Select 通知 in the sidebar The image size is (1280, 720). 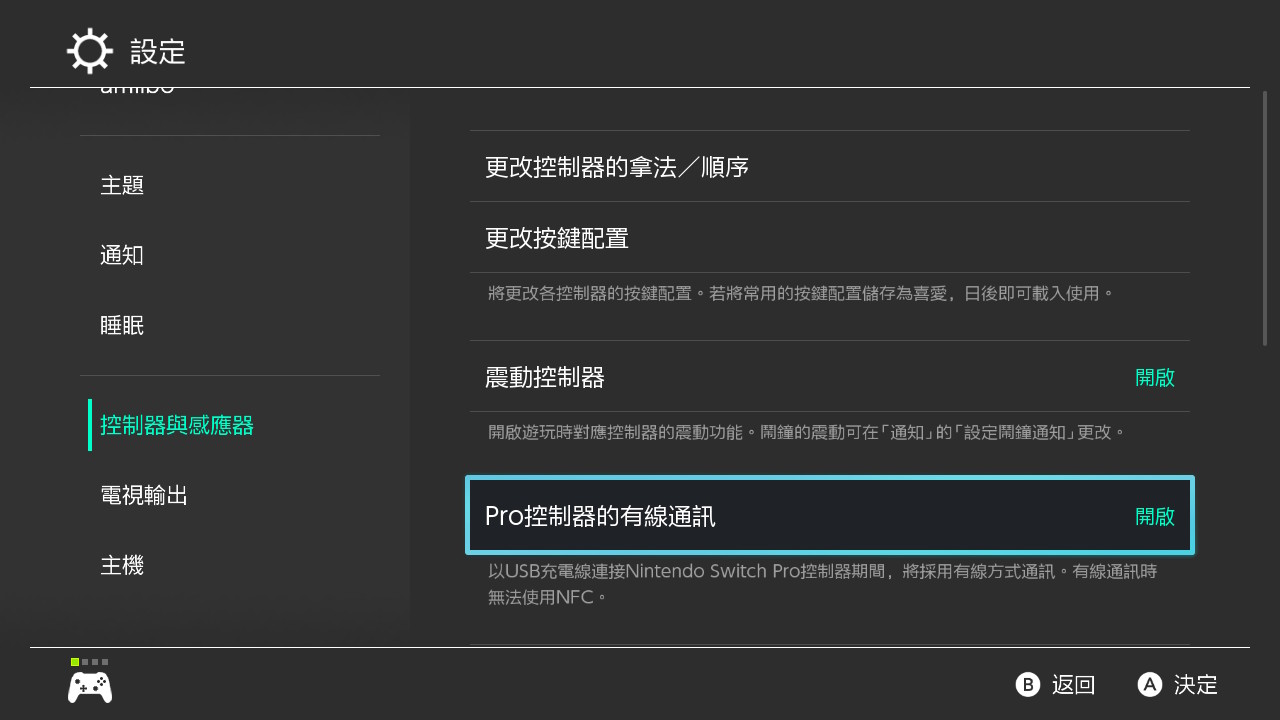(123, 256)
